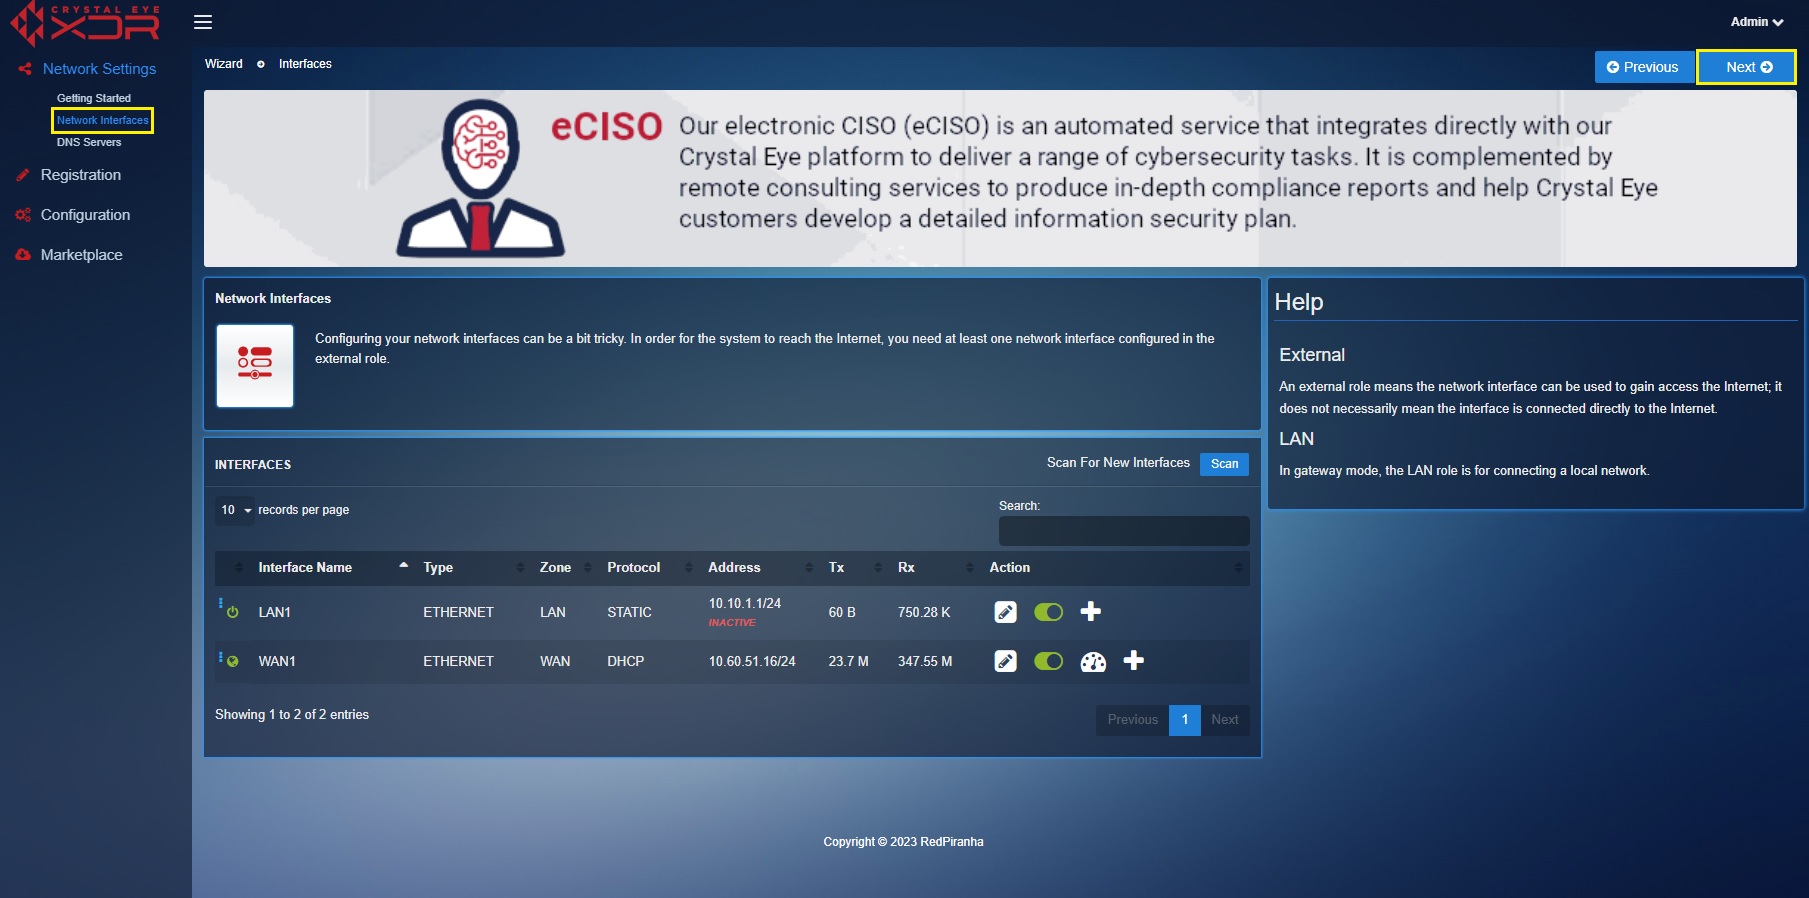Open the hamburger menu icon
The height and width of the screenshot is (898, 1809).
coord(203,22)
